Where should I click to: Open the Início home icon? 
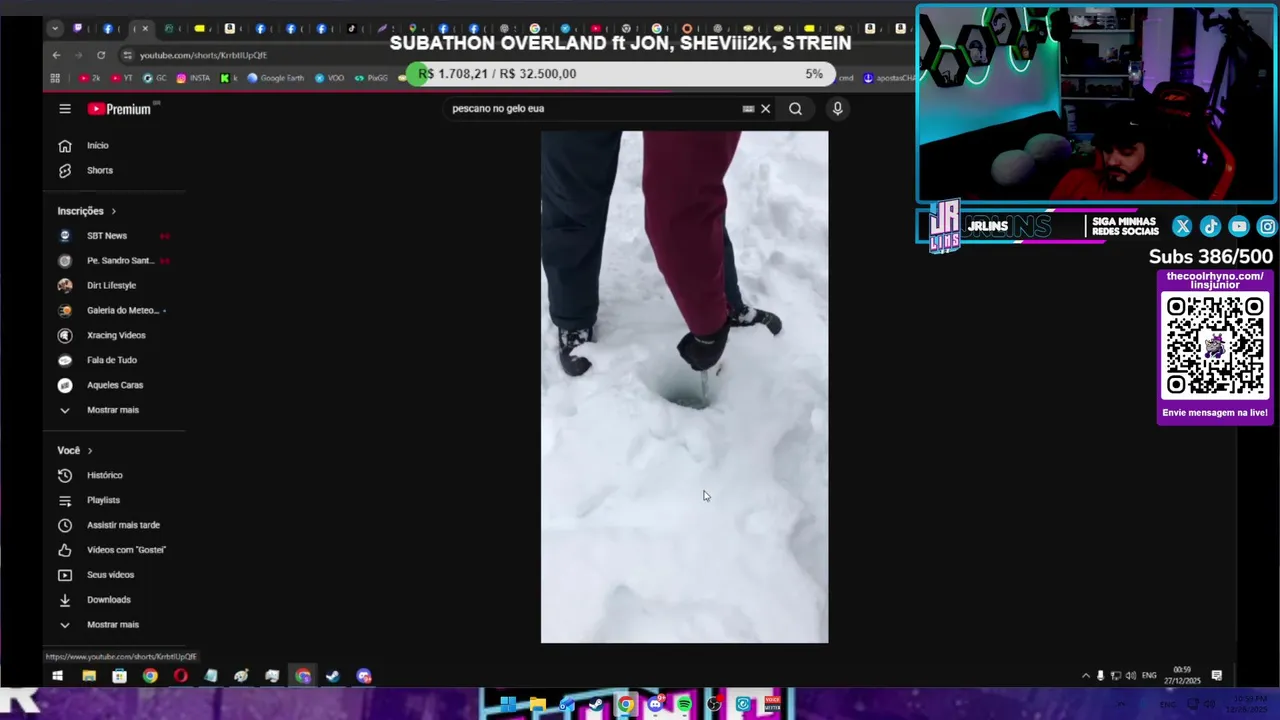[65, 146]
